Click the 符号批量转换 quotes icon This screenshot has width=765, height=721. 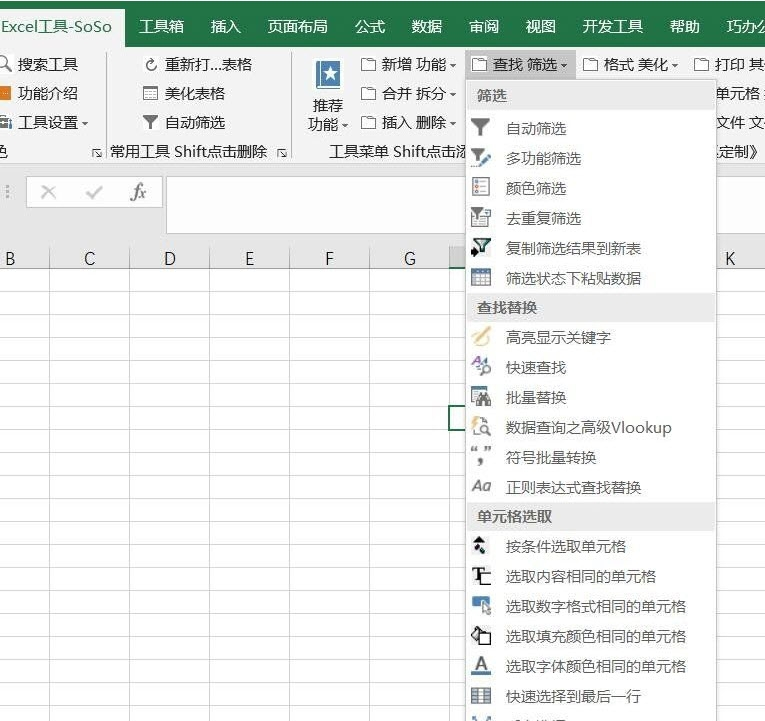click(x=481, y=456)
